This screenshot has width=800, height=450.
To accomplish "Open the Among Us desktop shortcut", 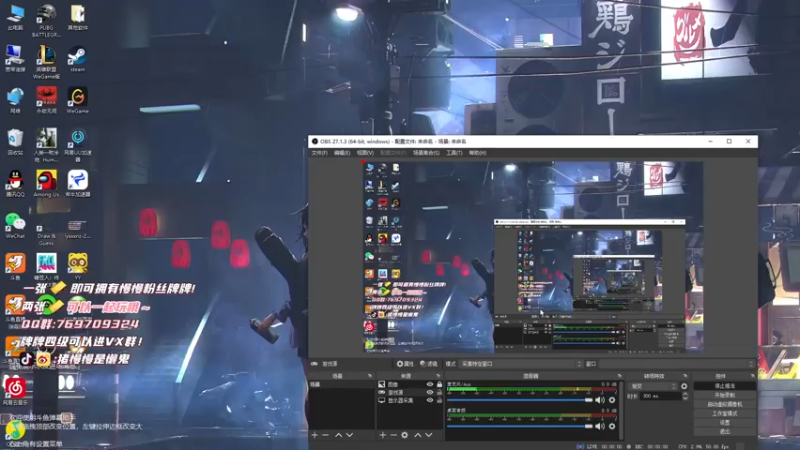I will coord(46,184).
